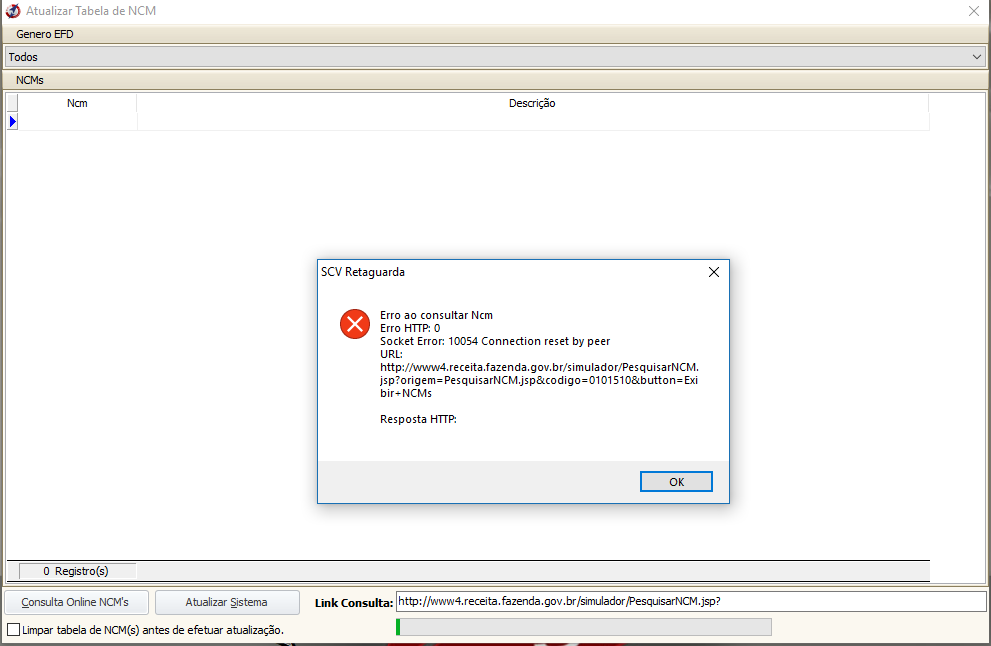Click the OK button in error dialog
The height and width of the screenshot is (646, 991).
676,482
